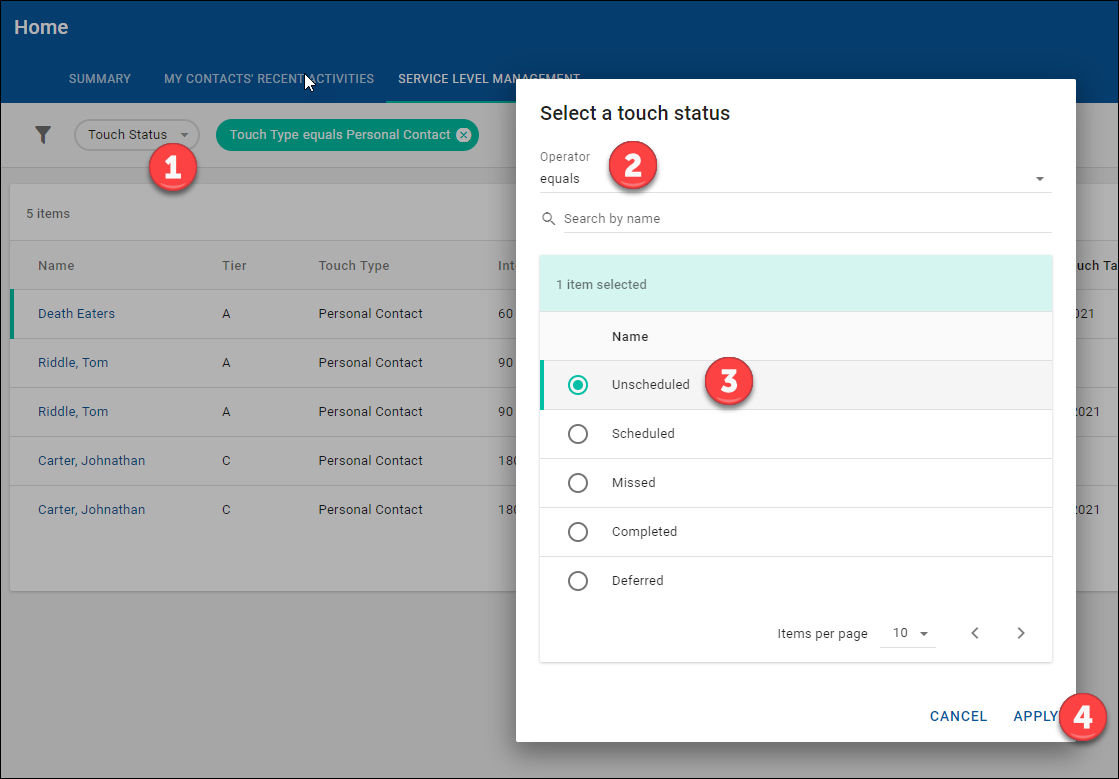Click the '1 item selected' banner

(796, 284)
